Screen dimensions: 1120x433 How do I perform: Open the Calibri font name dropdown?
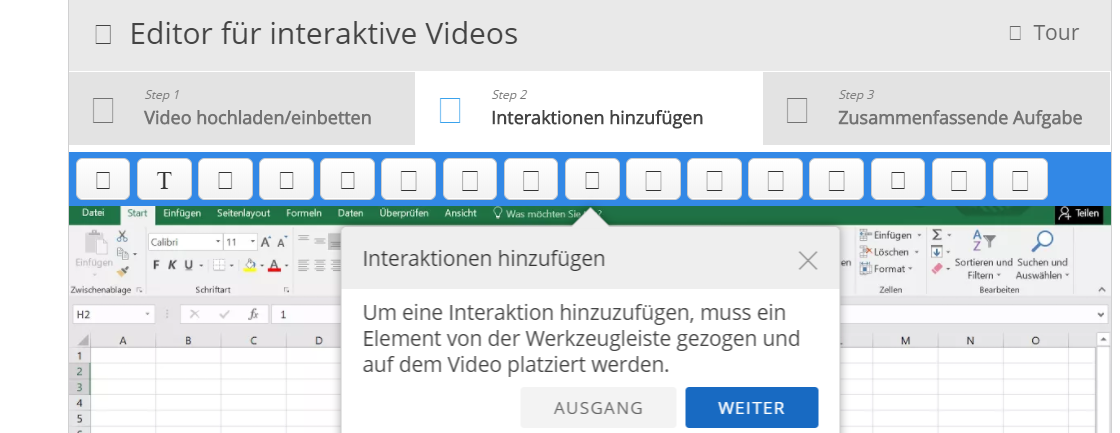pos(218,242)
